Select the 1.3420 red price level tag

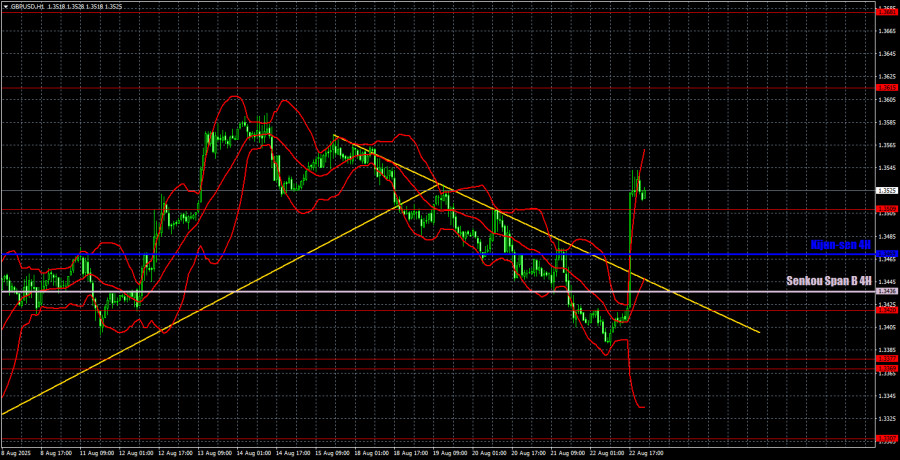coord(886,310)
